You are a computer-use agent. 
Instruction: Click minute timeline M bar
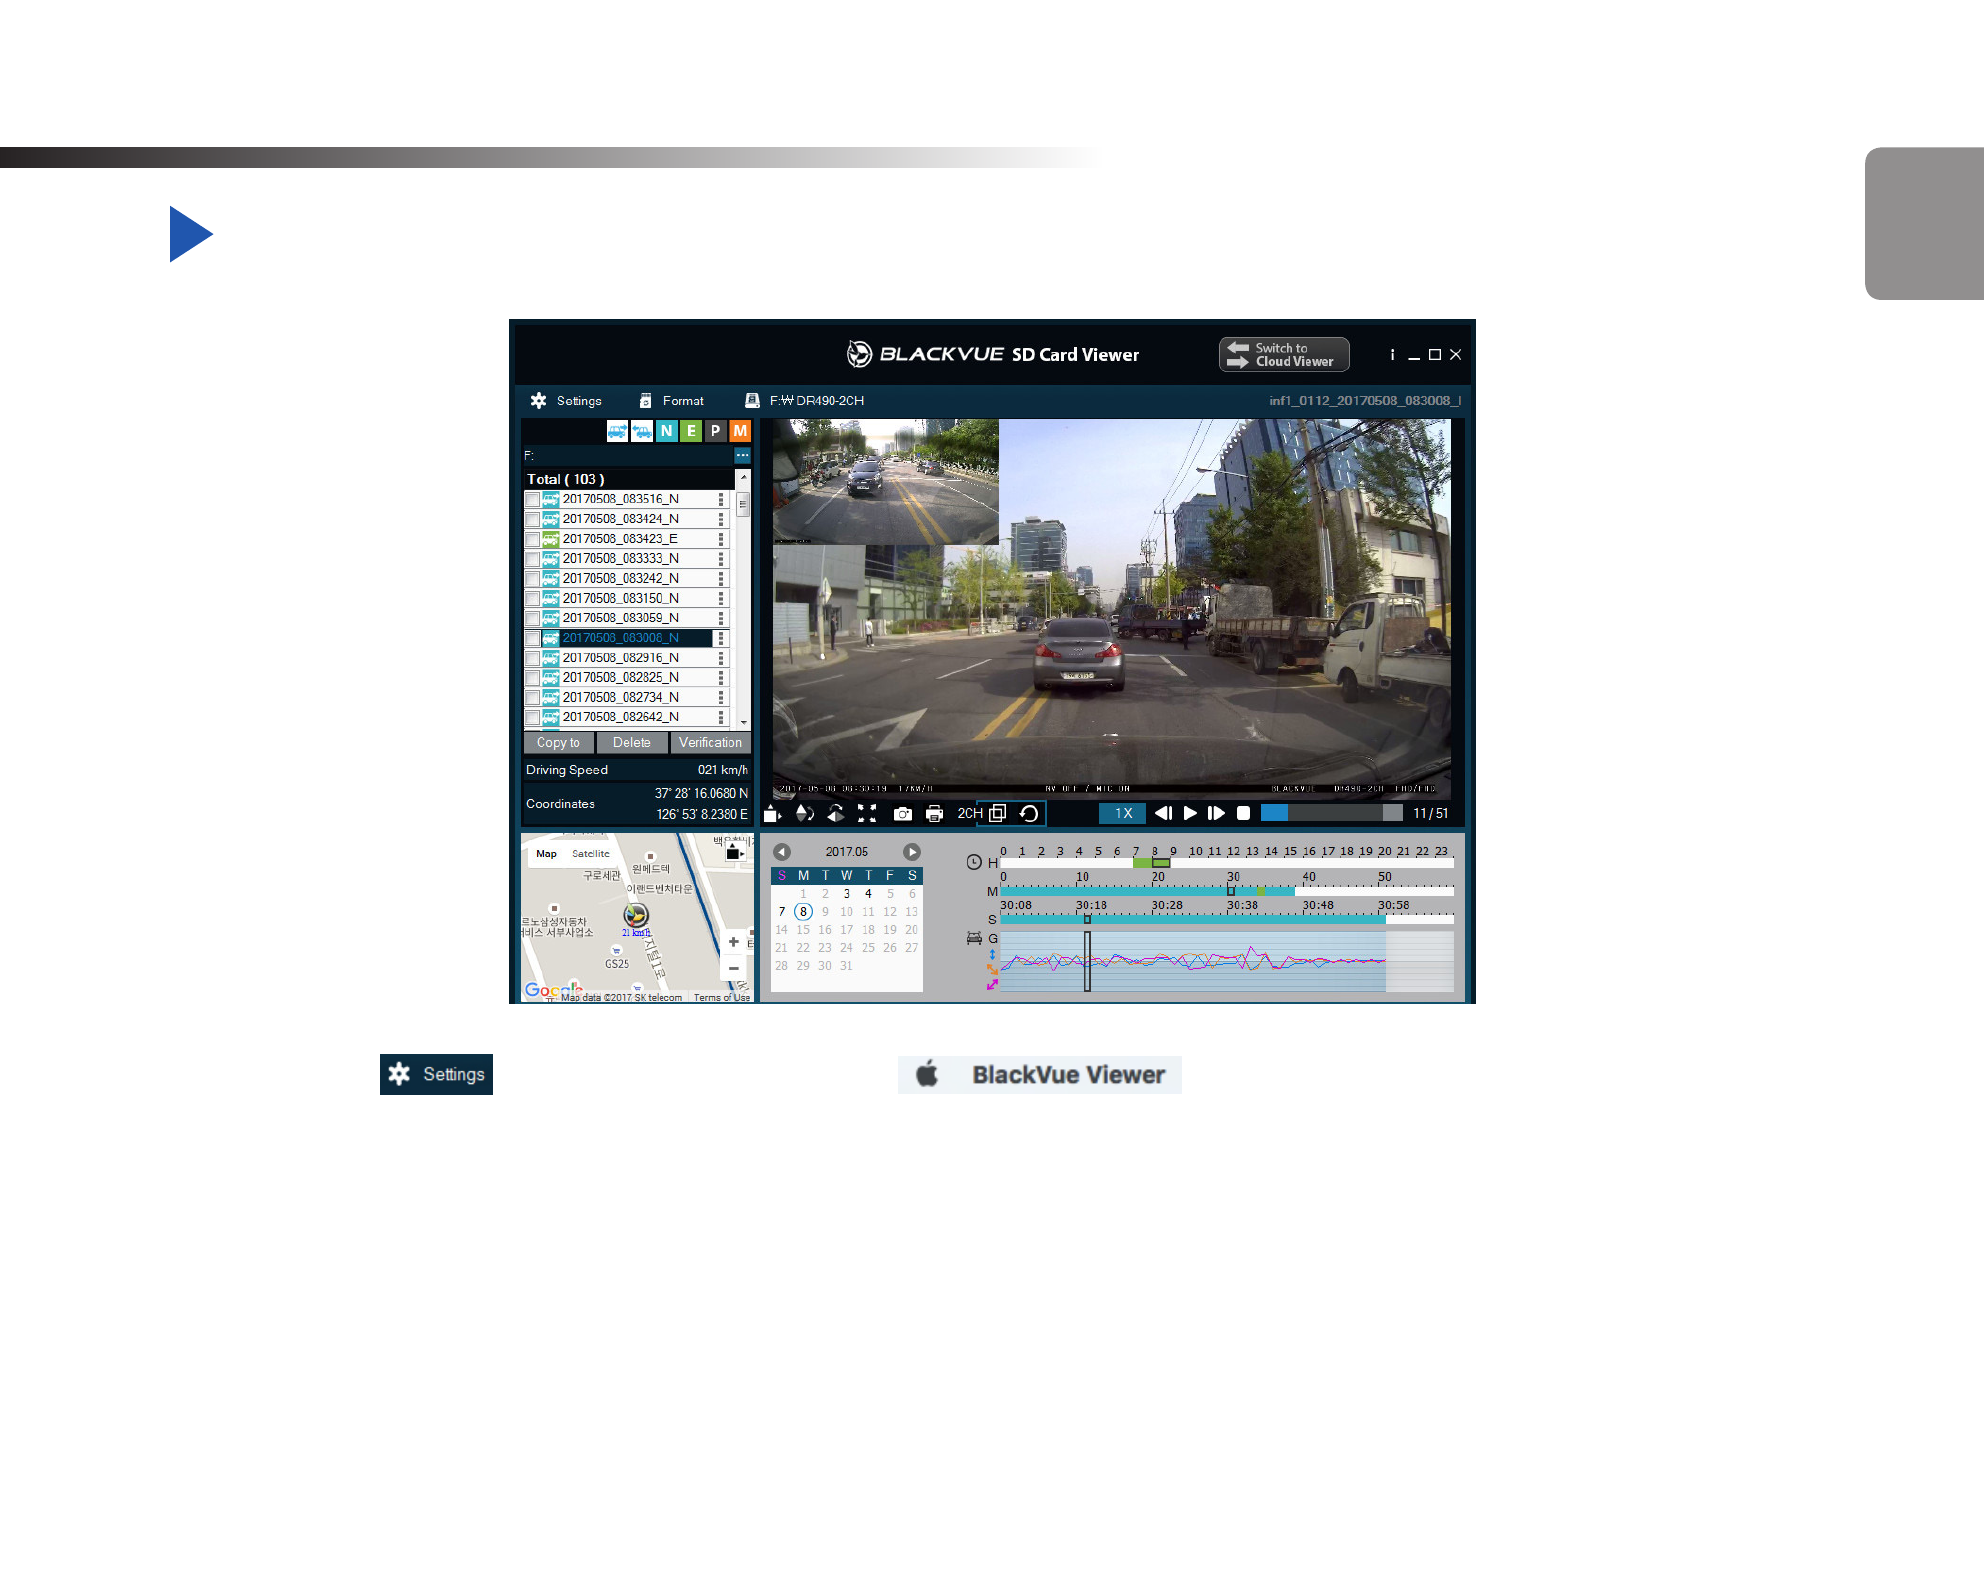point(1227,891)
